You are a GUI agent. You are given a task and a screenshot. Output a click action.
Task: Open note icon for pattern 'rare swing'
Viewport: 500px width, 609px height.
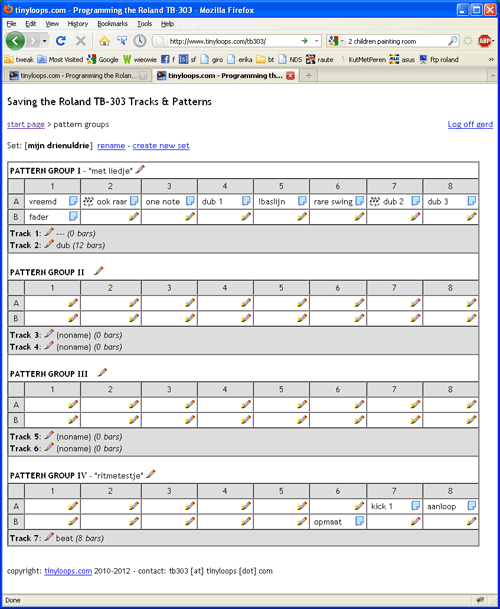click(x=360, y=201)
